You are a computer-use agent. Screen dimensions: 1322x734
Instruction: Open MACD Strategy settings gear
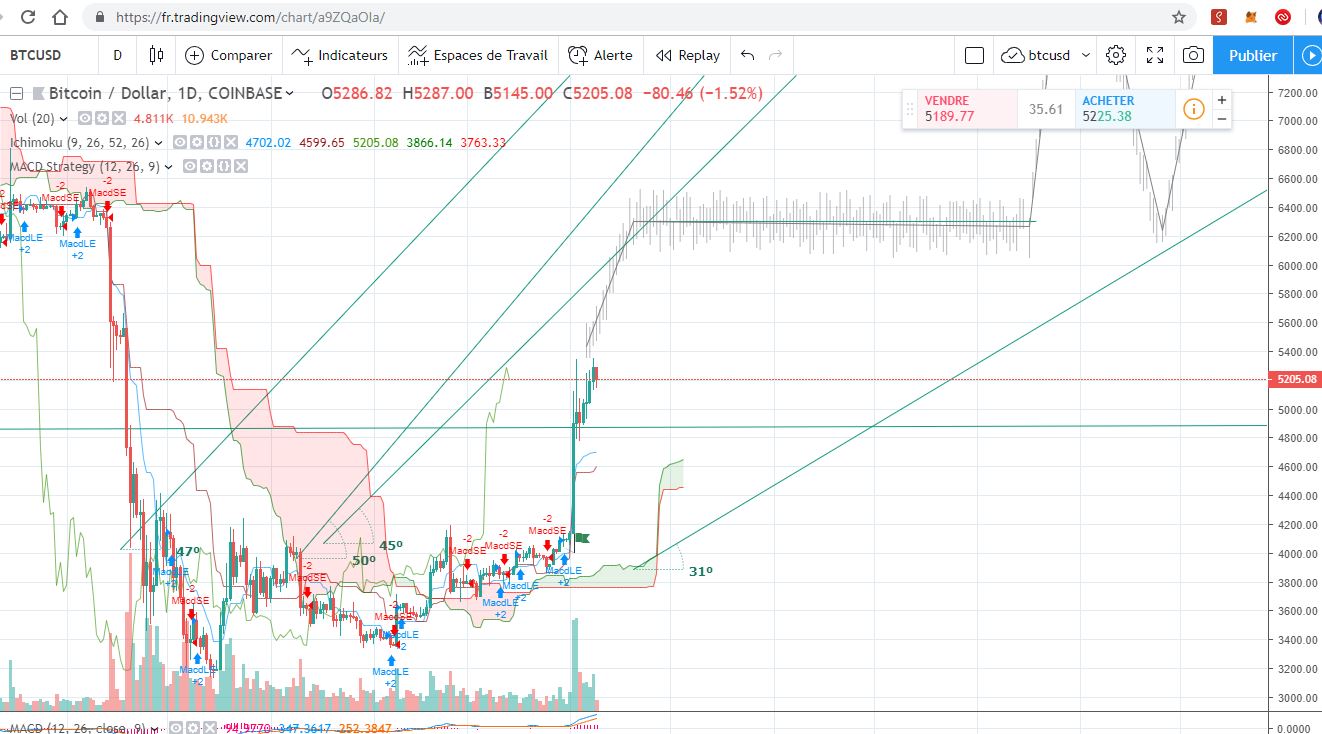pos(207,166)
